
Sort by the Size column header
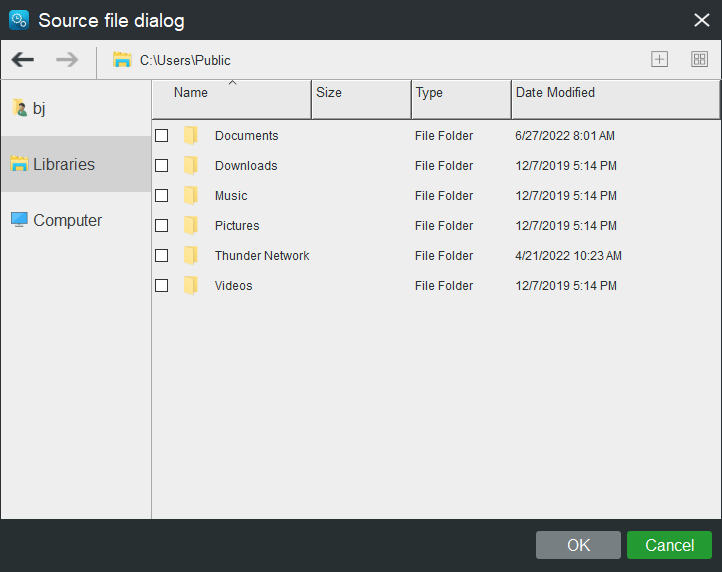coord(361,99)
